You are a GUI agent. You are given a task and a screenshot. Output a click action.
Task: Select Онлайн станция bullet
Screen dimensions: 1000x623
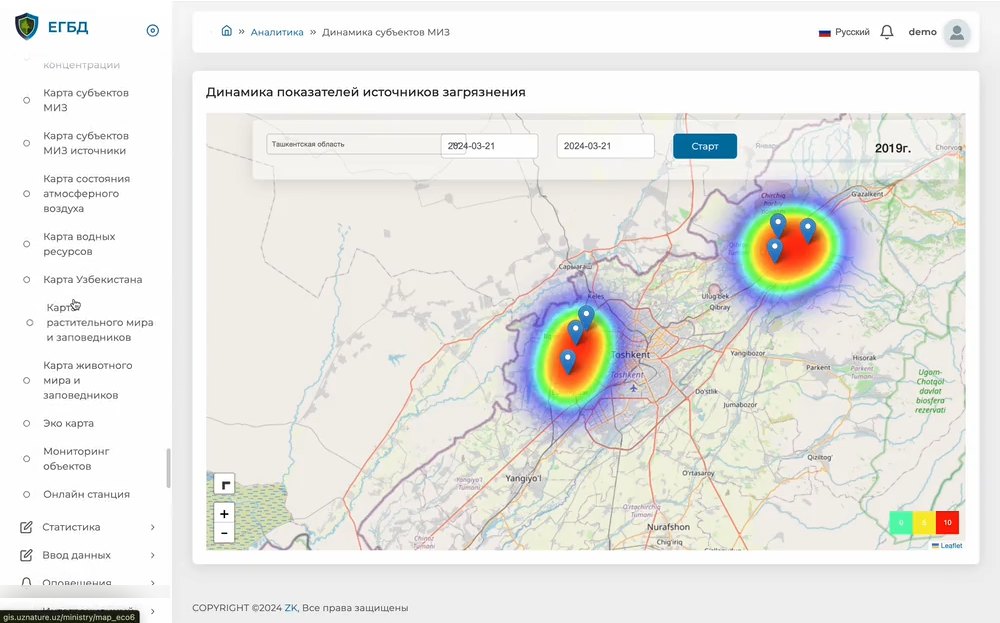[26, 494]
